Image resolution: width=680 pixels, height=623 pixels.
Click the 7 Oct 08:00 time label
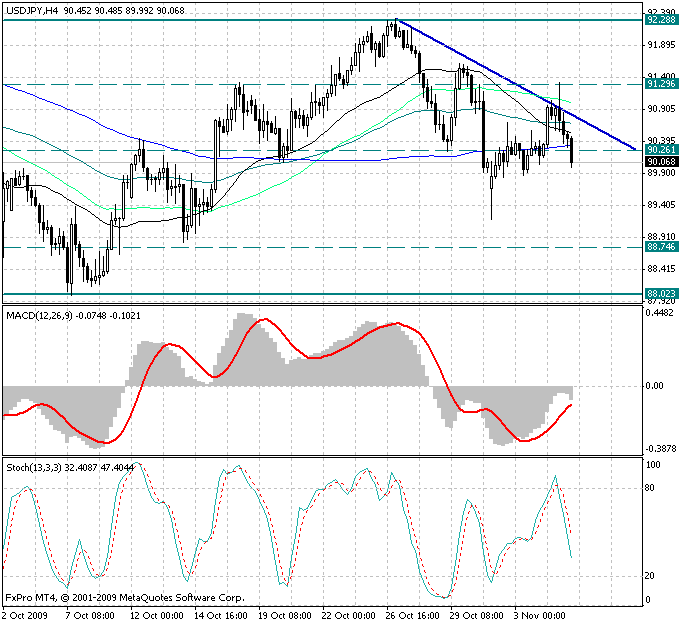[90, 616]
